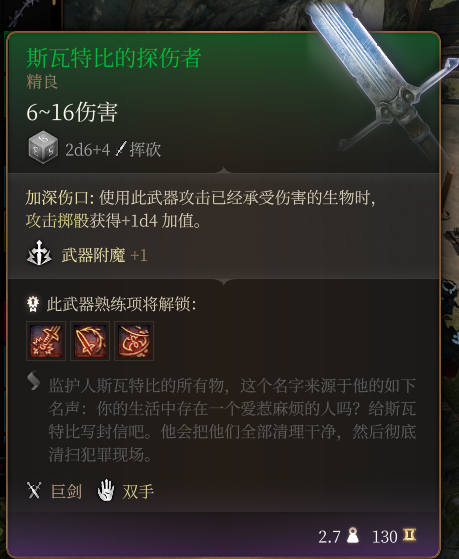This screenshot has width=459, height=559.
Task: Click the lore description quill icon
Action: coord(34,380)
